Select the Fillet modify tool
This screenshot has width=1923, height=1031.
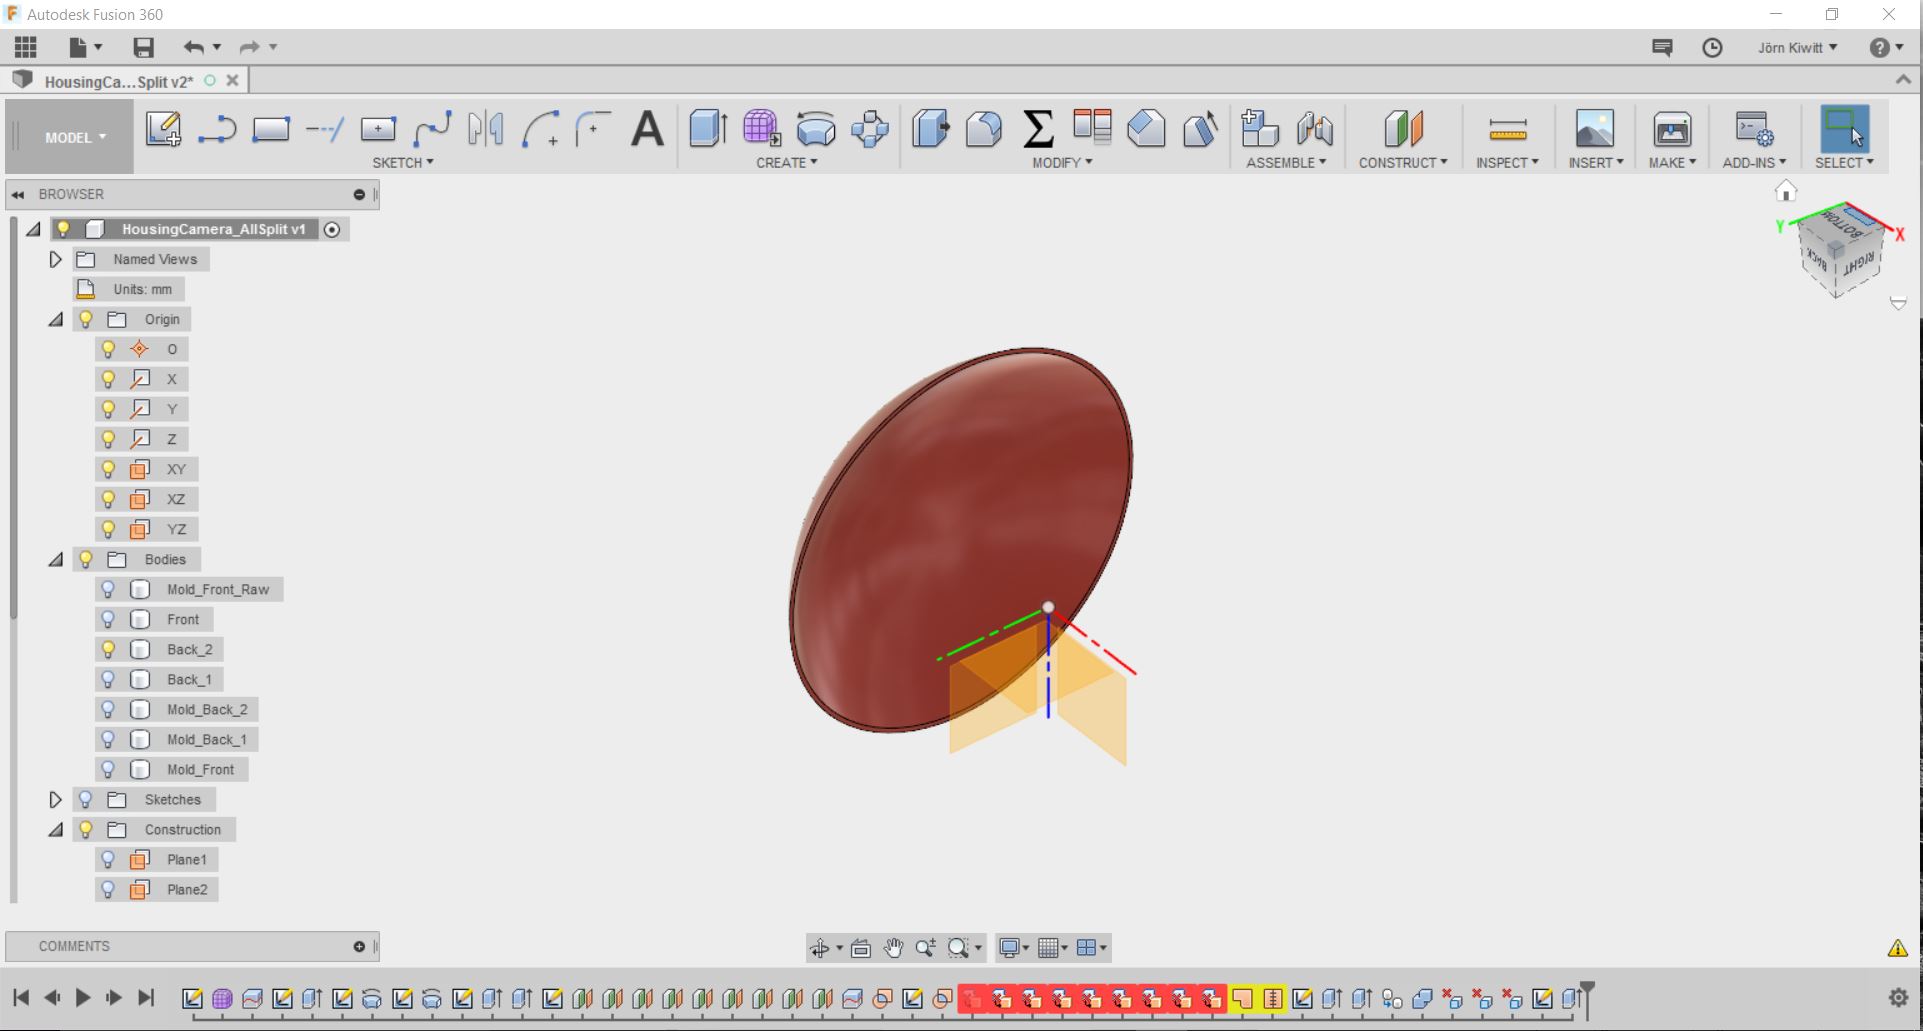coord(984,129)
